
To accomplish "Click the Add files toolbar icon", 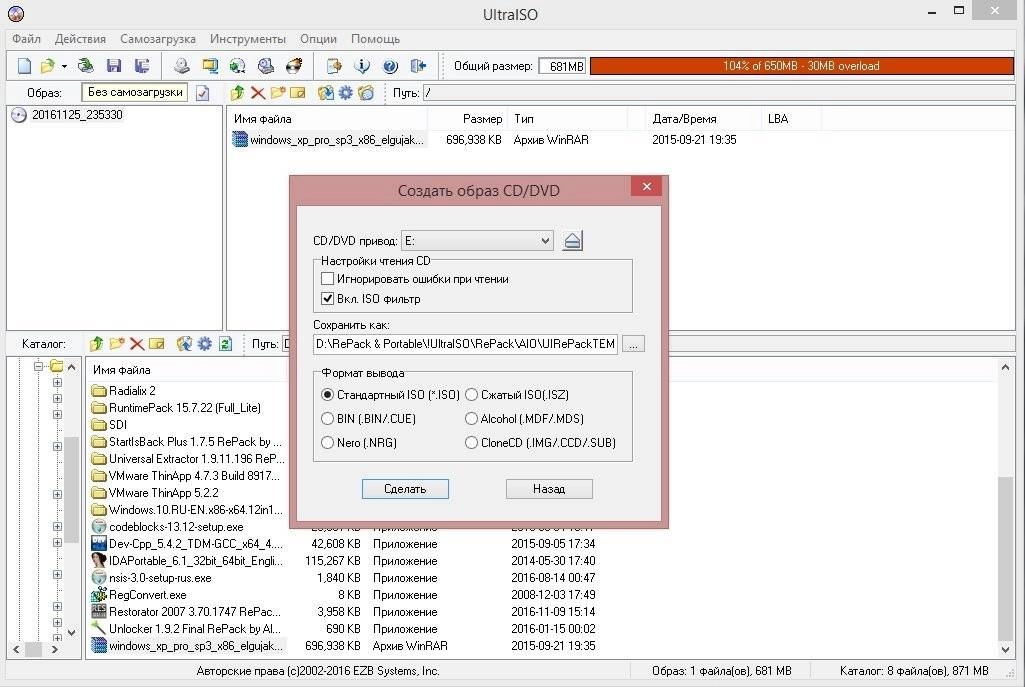I will 334,66.
